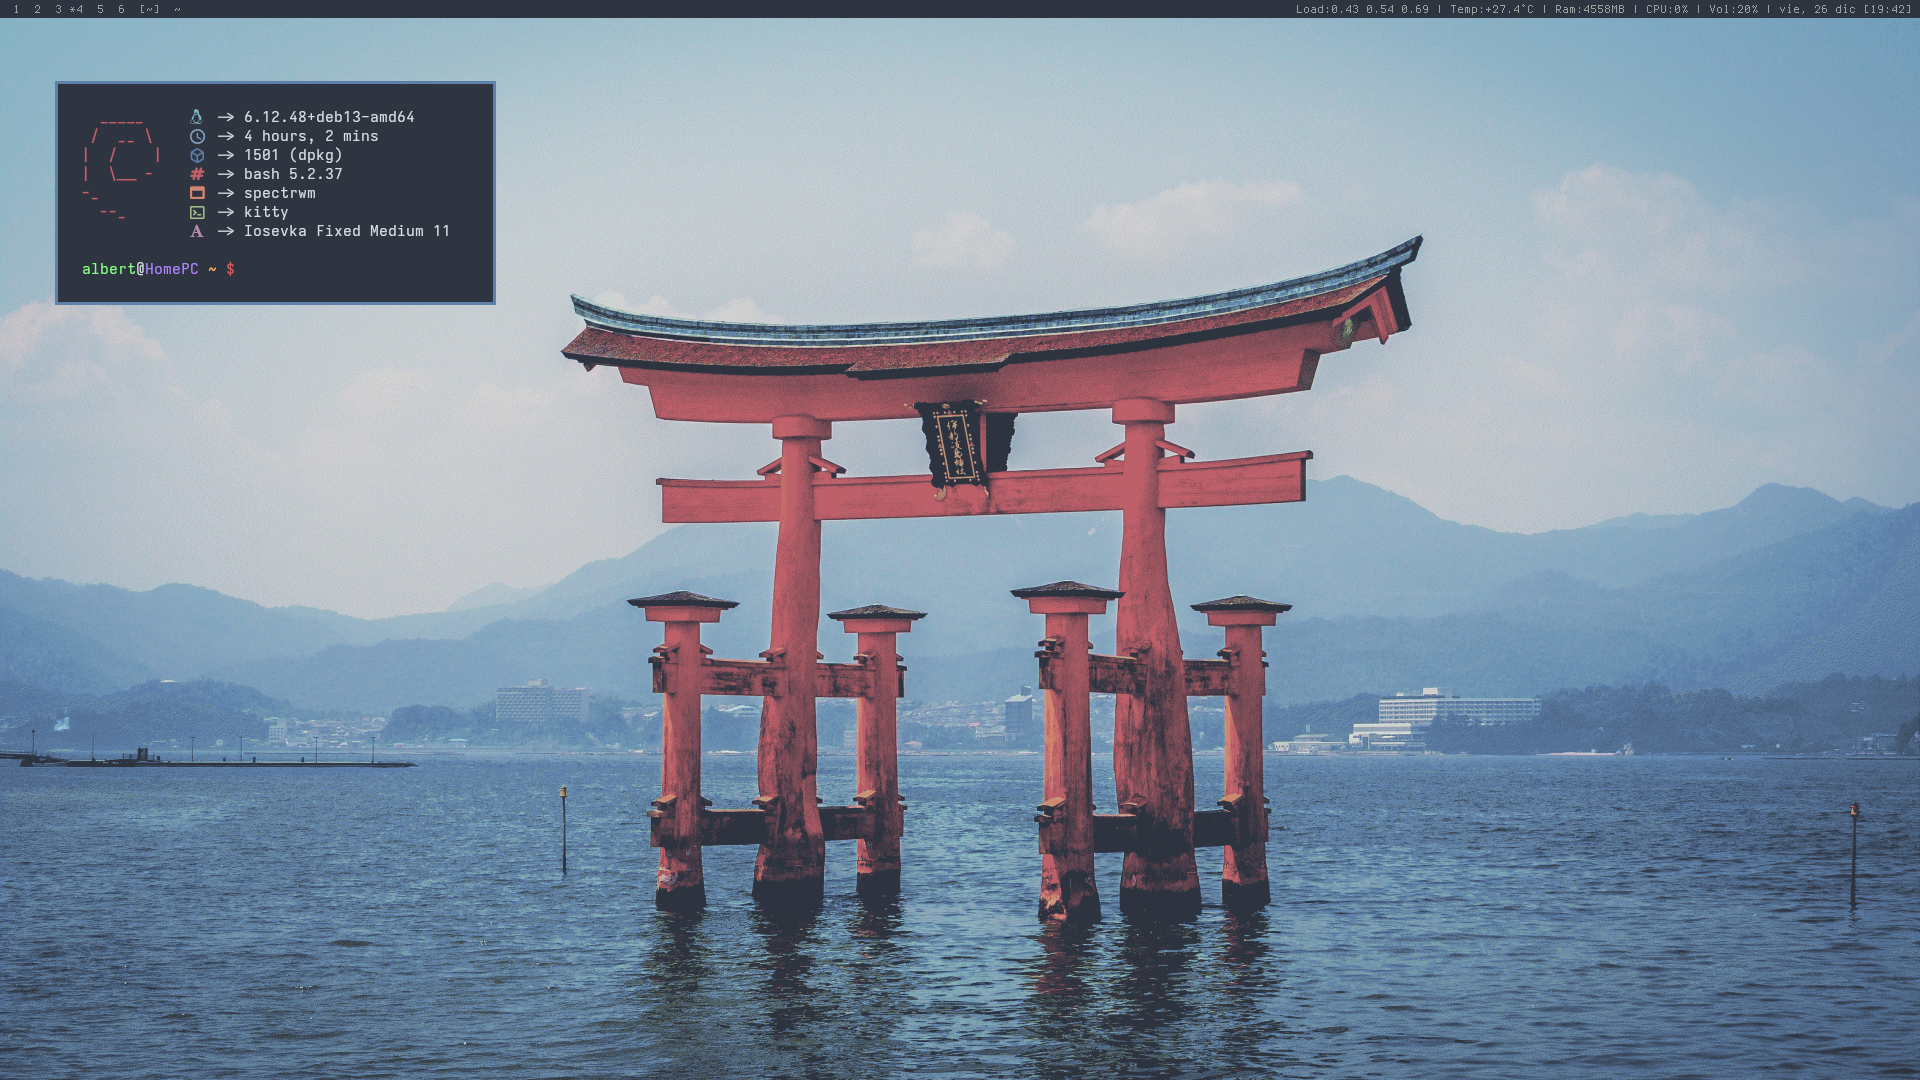Click the Ram:4558MB status readout

[1589, 9]
